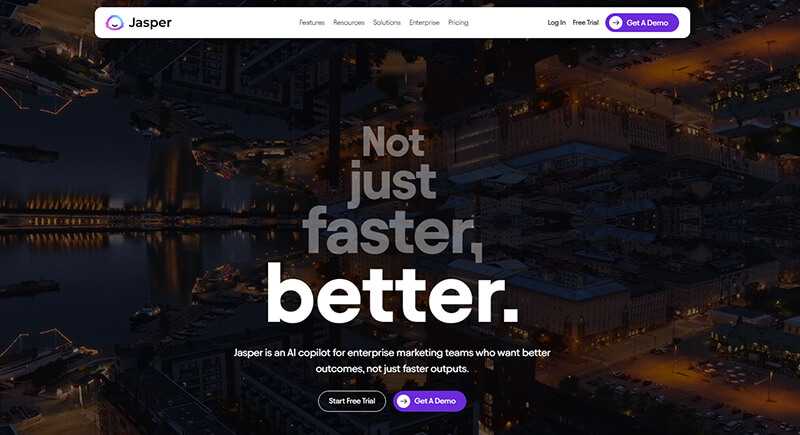Click the arrow icon in header Get A Demo
800x435 pixels.
pos(616,22)
